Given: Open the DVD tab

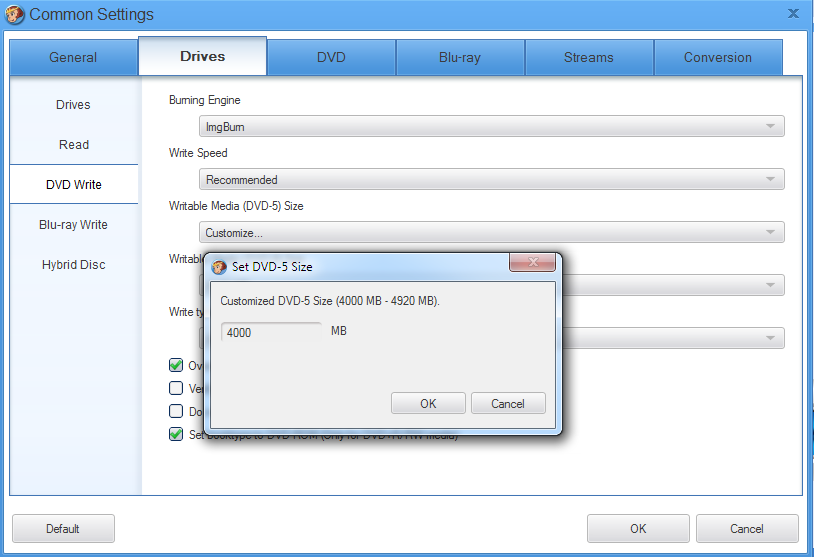Looking at the screenshot, I should 331,57.
